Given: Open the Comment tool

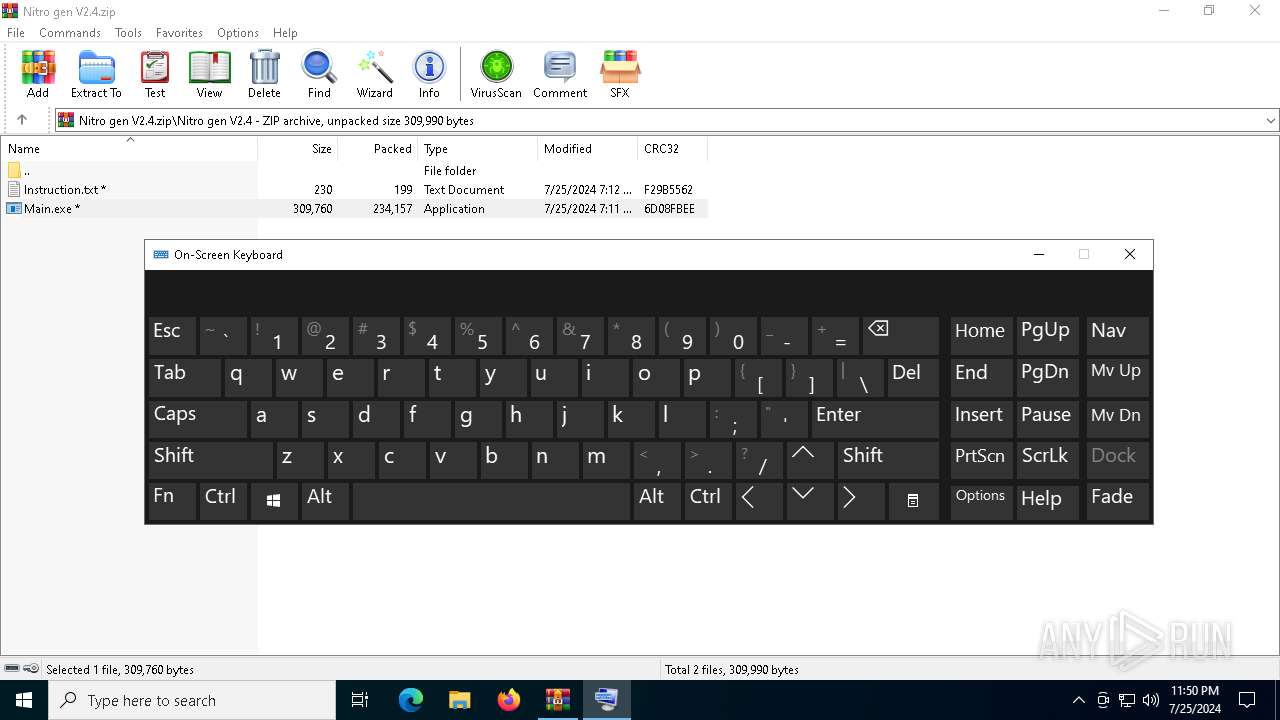Looking at the screenshot, I should pos(560,75).
